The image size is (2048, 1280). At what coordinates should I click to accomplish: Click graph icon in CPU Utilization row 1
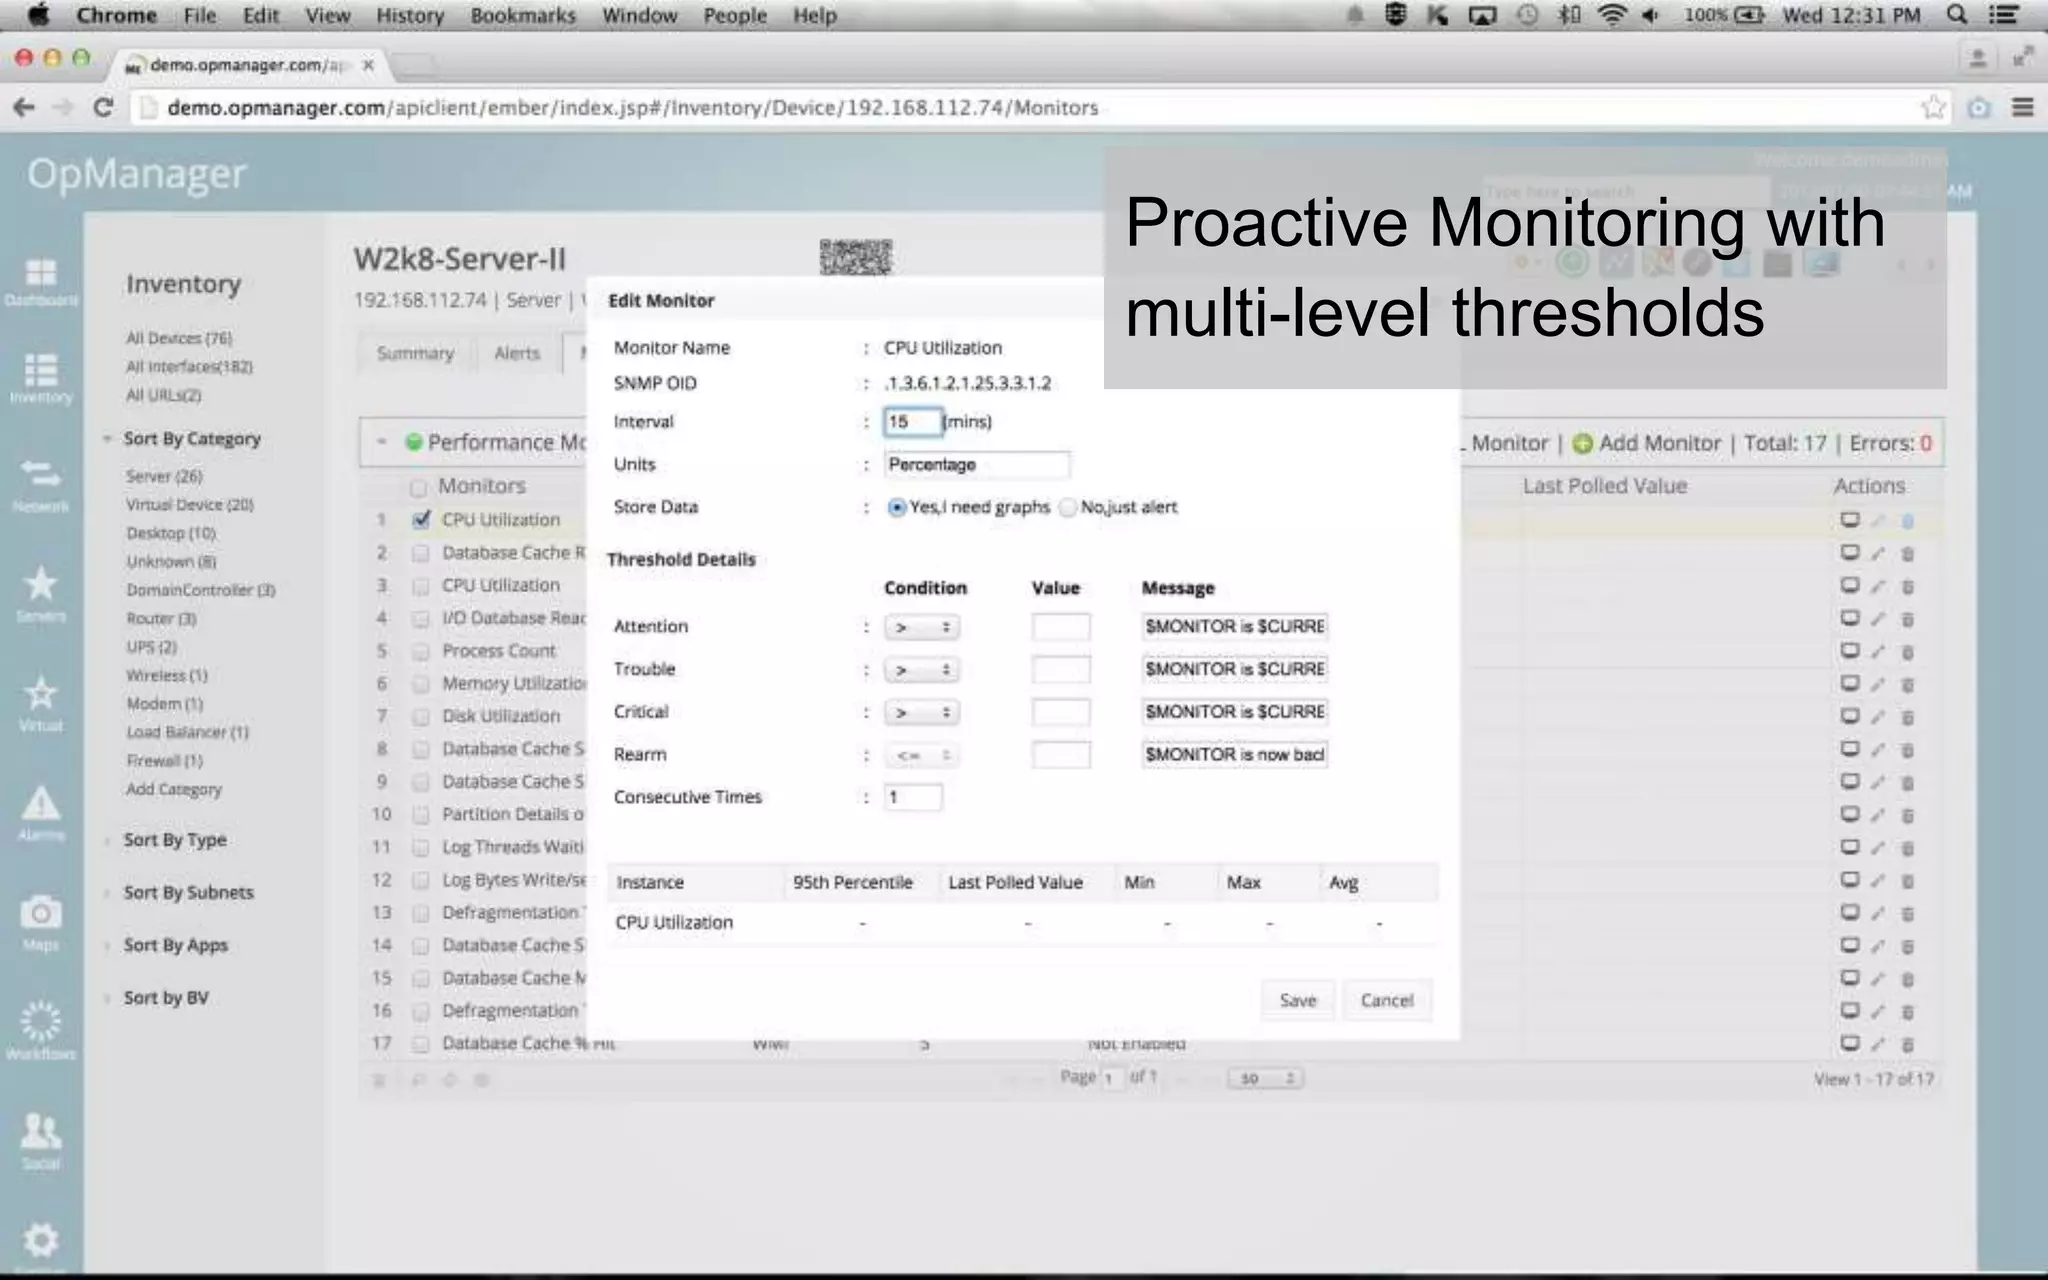click(x=1850, y=520)
